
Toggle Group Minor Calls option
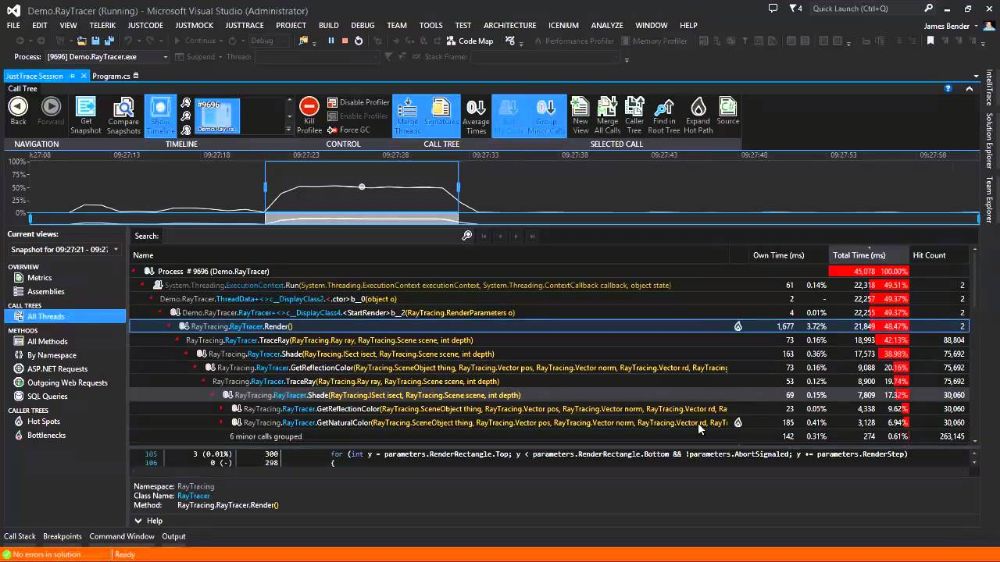click(545, 115)
